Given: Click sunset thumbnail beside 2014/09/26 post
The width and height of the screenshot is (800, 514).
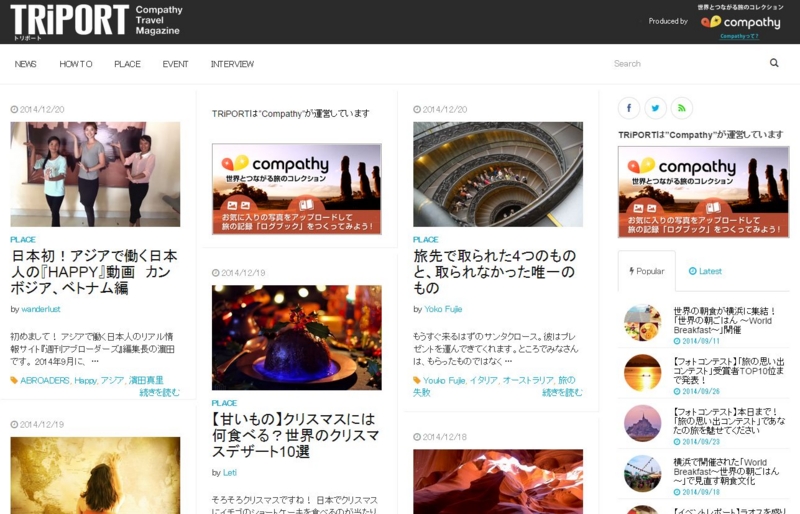Looking at the screenshot, I should pos(642,373).
